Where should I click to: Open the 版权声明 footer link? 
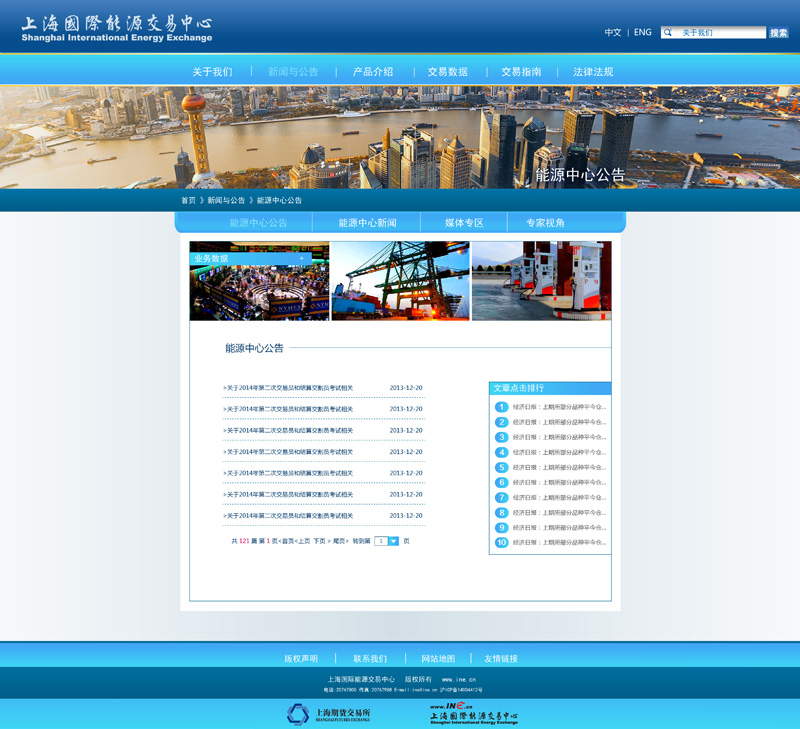click(301, 659)
